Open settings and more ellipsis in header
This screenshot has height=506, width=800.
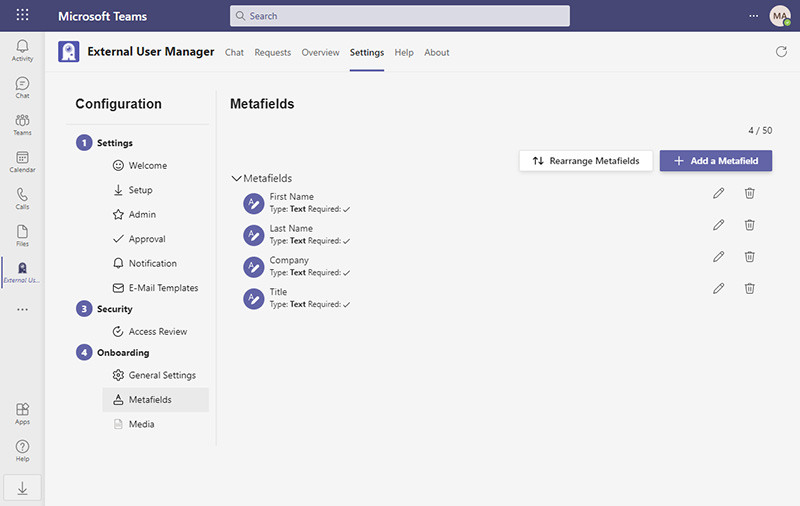point(754,16)
